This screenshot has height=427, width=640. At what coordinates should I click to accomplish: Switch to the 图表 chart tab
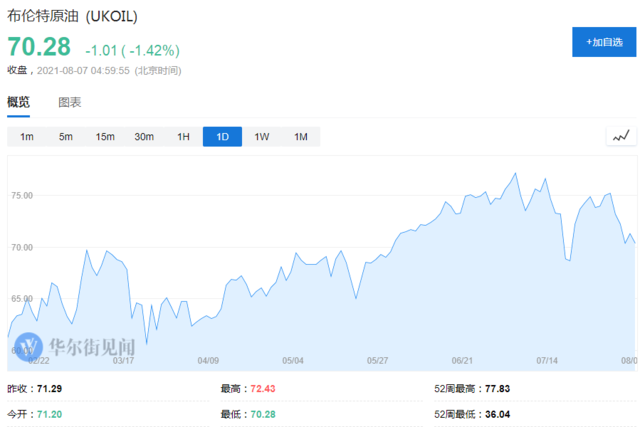point(70,102)
